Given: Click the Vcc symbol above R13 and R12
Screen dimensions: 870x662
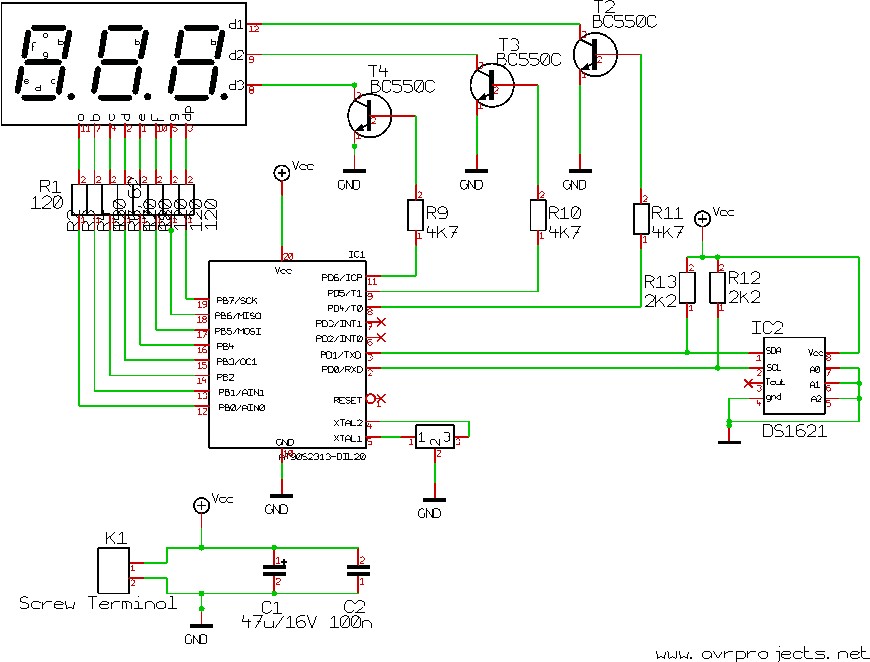Looking at the screenshot, I should [702, 219].
